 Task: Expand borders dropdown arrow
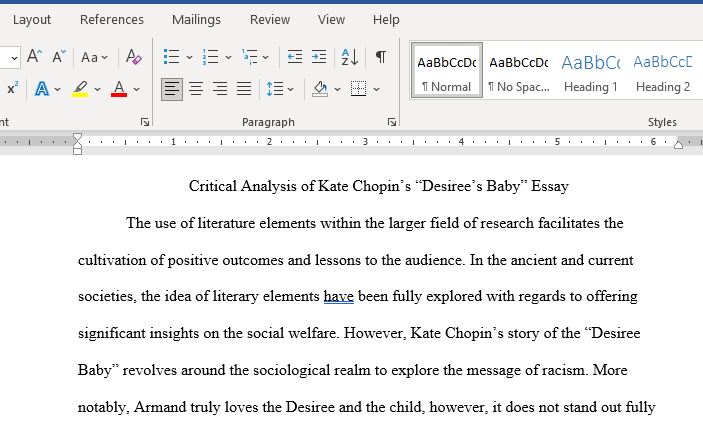point(377,89)
